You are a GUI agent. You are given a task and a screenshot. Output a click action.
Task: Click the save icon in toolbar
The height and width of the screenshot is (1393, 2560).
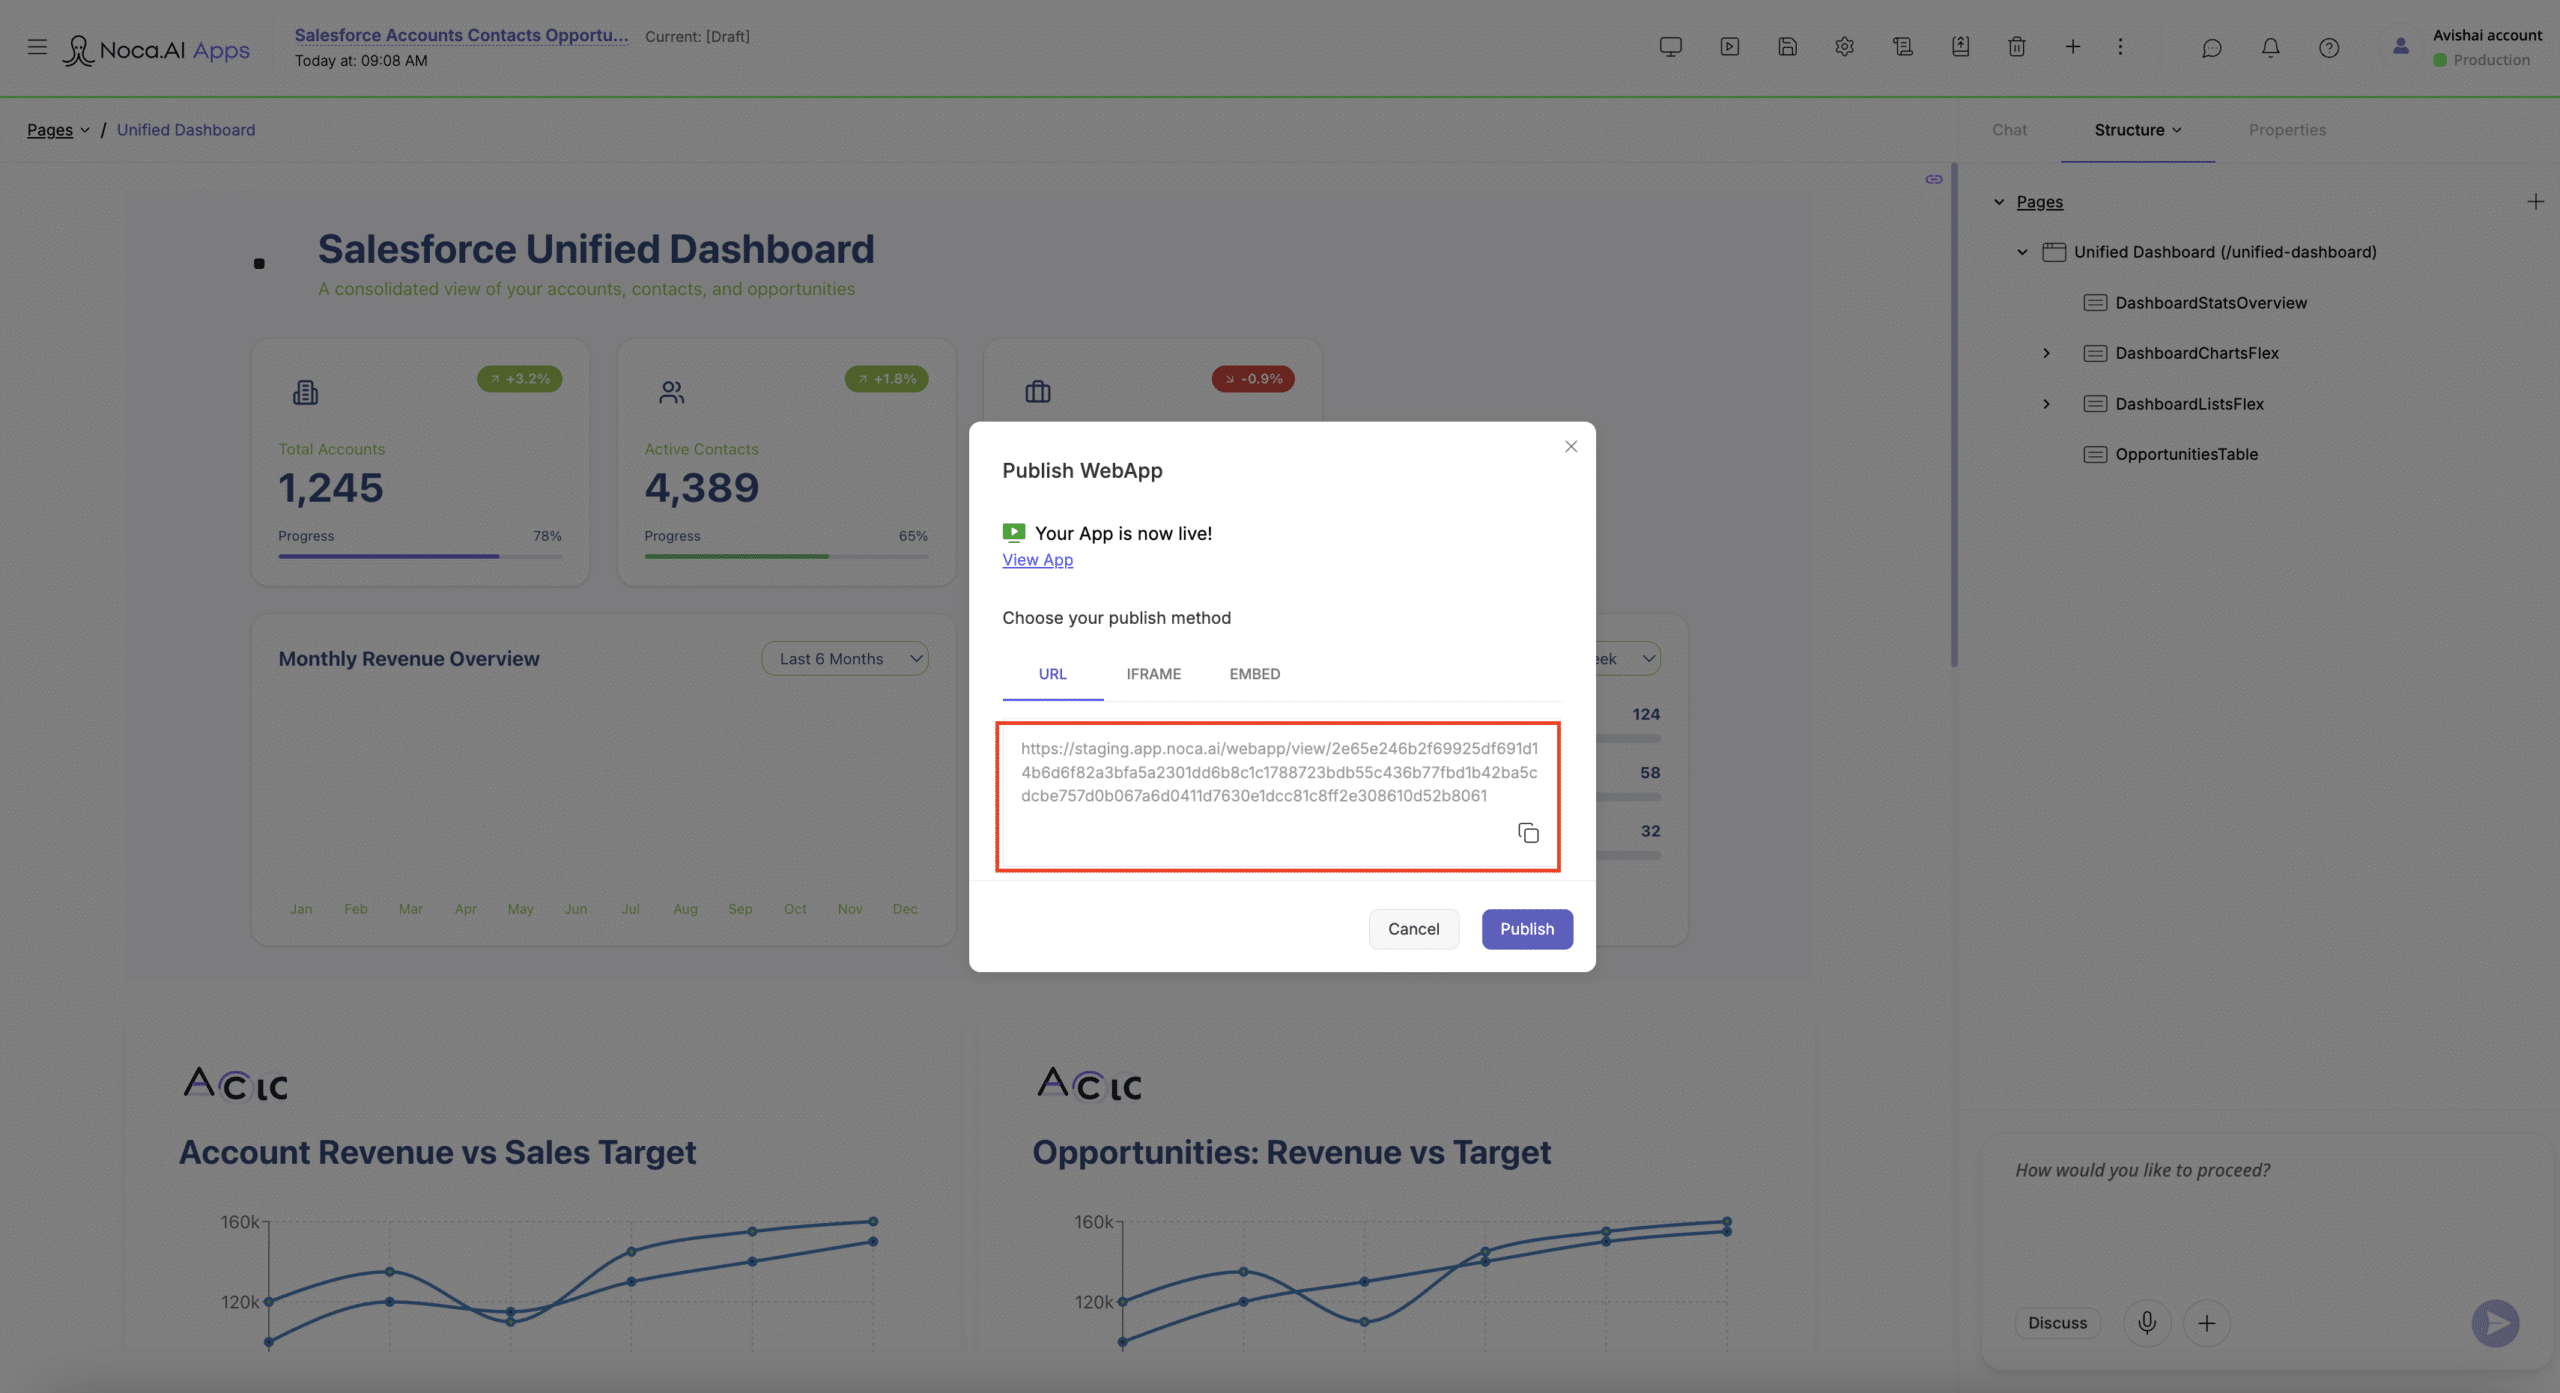(1787, 47)
